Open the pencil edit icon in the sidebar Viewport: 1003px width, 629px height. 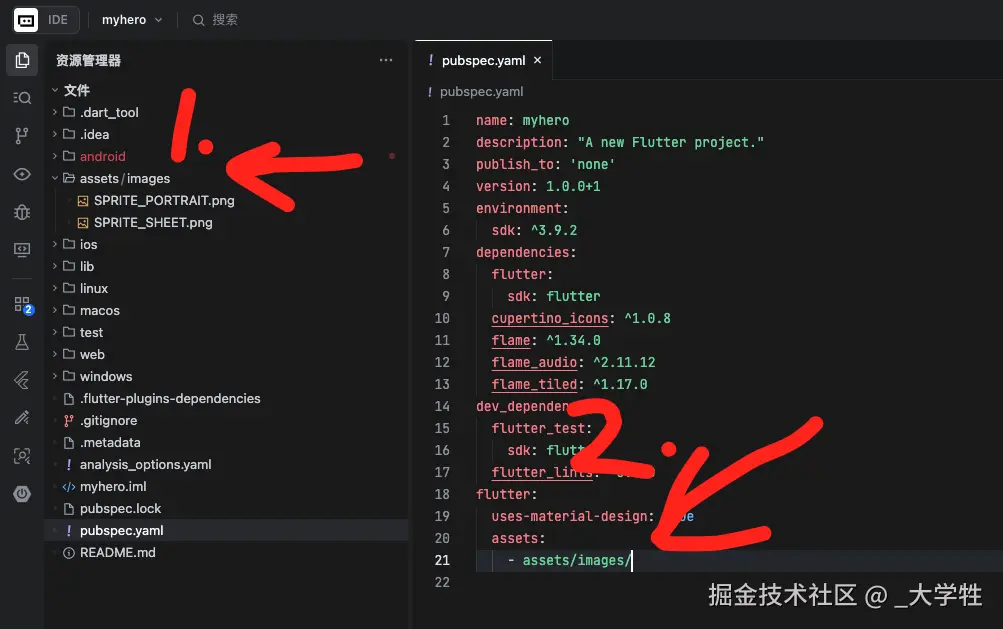[21, 418]
